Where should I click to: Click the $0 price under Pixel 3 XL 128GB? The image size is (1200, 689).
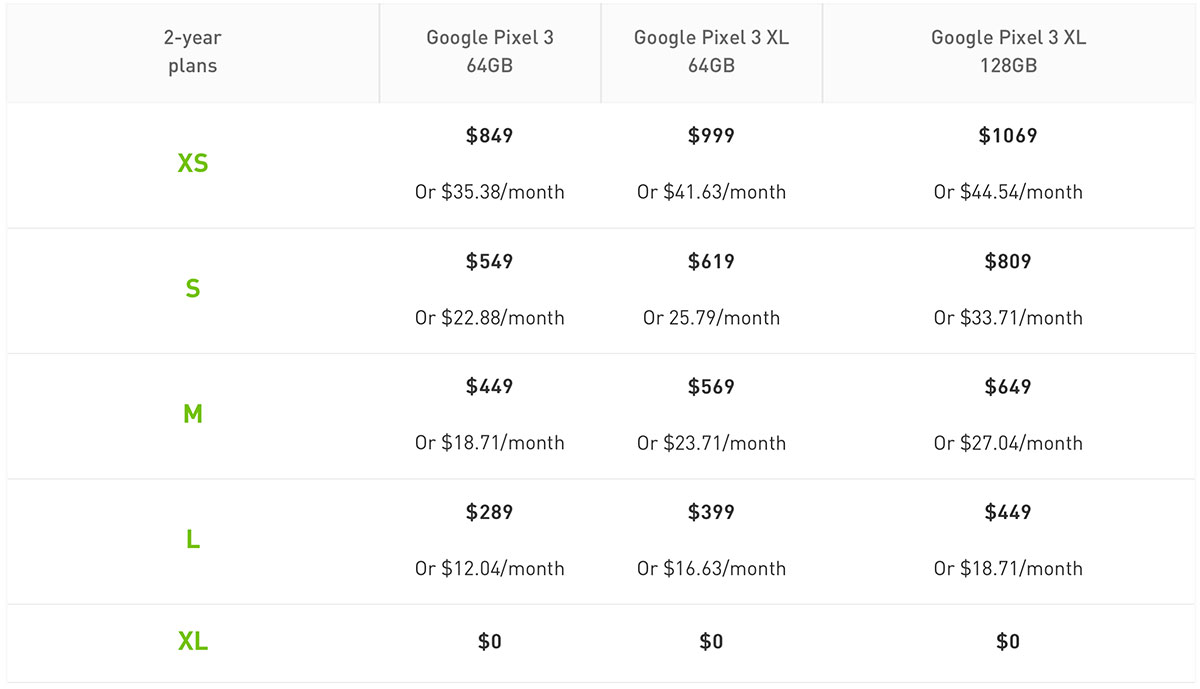pos(1008,642)
